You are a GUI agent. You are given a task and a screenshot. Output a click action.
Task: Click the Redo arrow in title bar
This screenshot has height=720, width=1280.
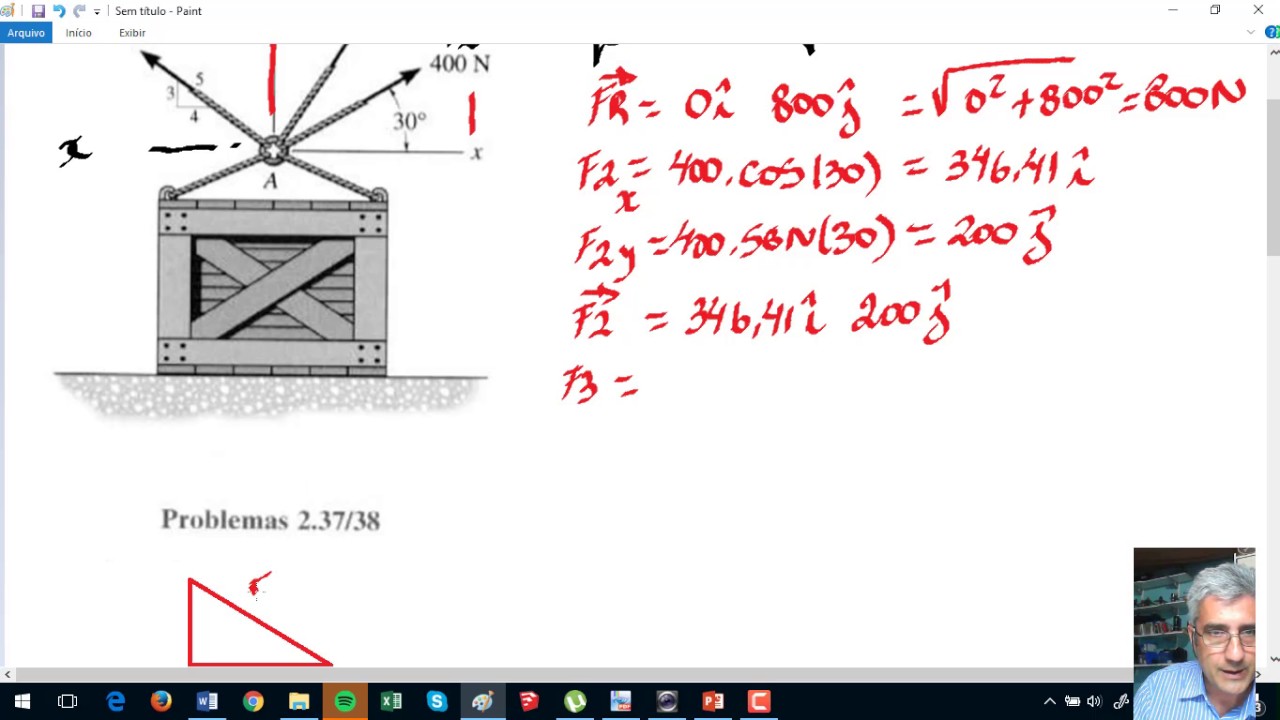click(79, 11)
